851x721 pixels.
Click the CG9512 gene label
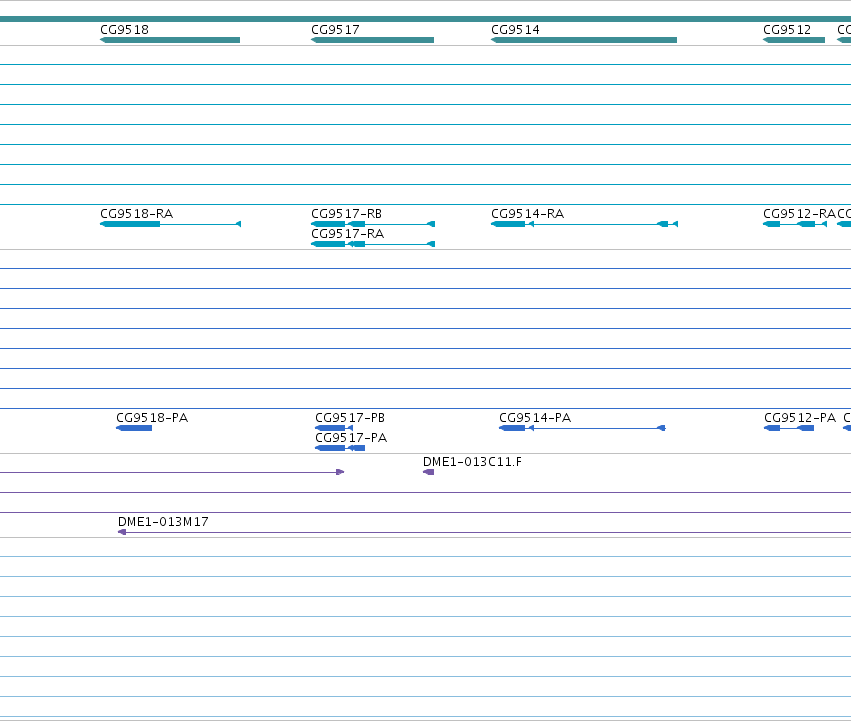(787, 29)
